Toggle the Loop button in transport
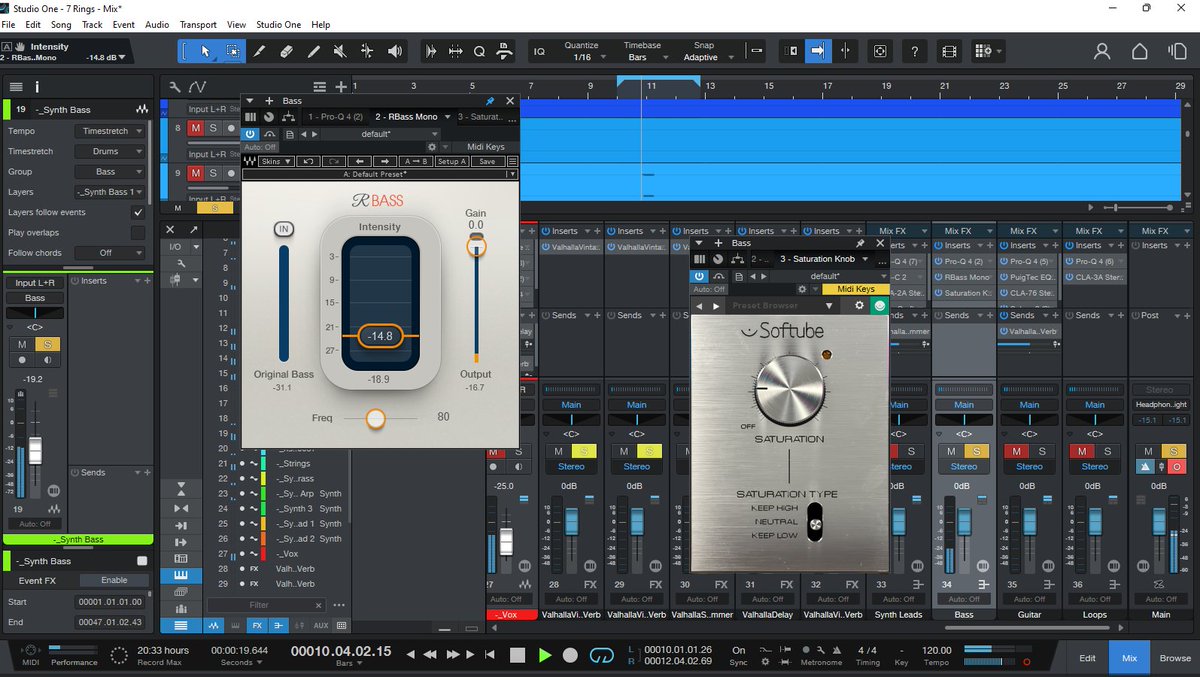 (601, 655)
